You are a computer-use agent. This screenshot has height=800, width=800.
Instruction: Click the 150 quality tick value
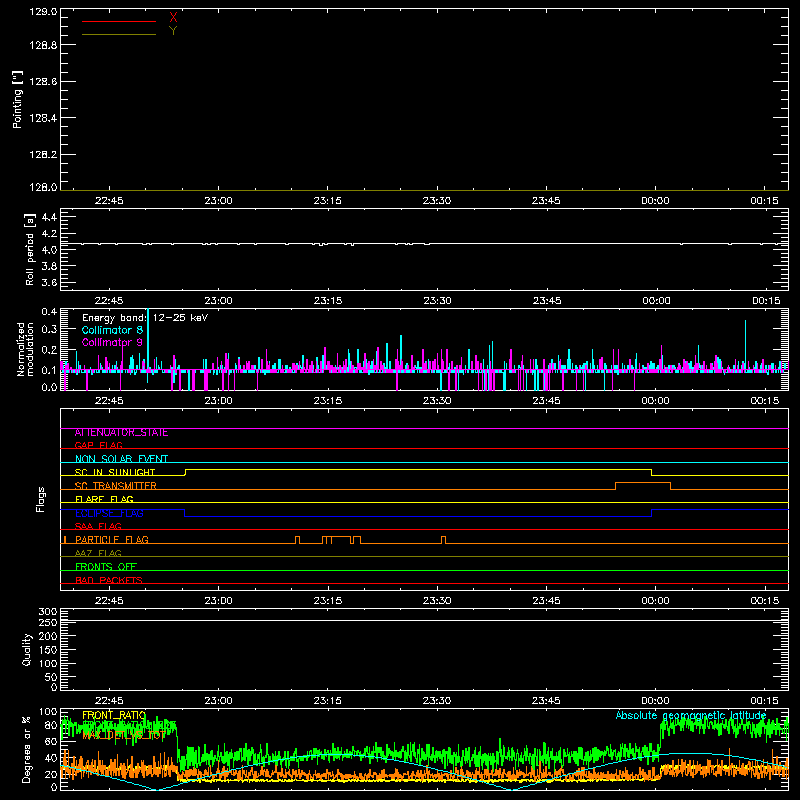pos(47,650)
